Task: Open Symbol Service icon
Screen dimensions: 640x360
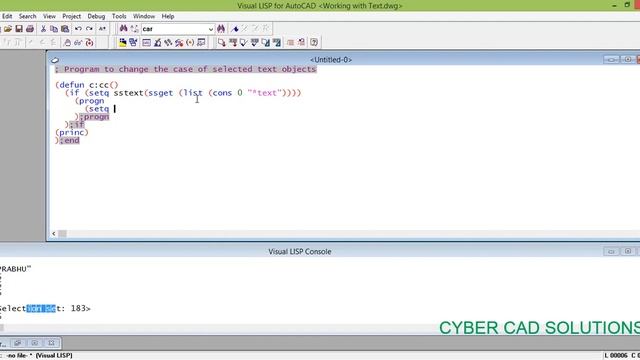Action: point(179,42)
